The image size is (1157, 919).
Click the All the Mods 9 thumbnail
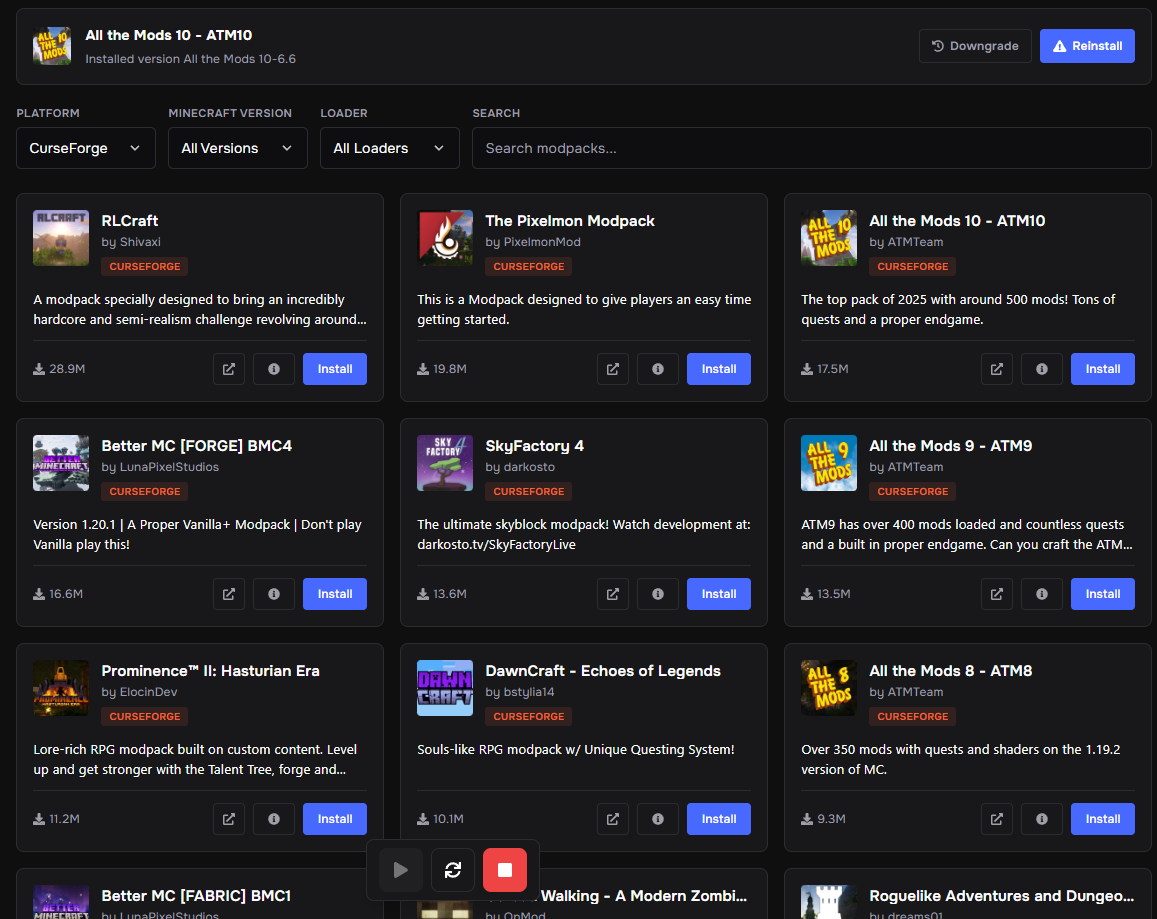tap(829, 463)
